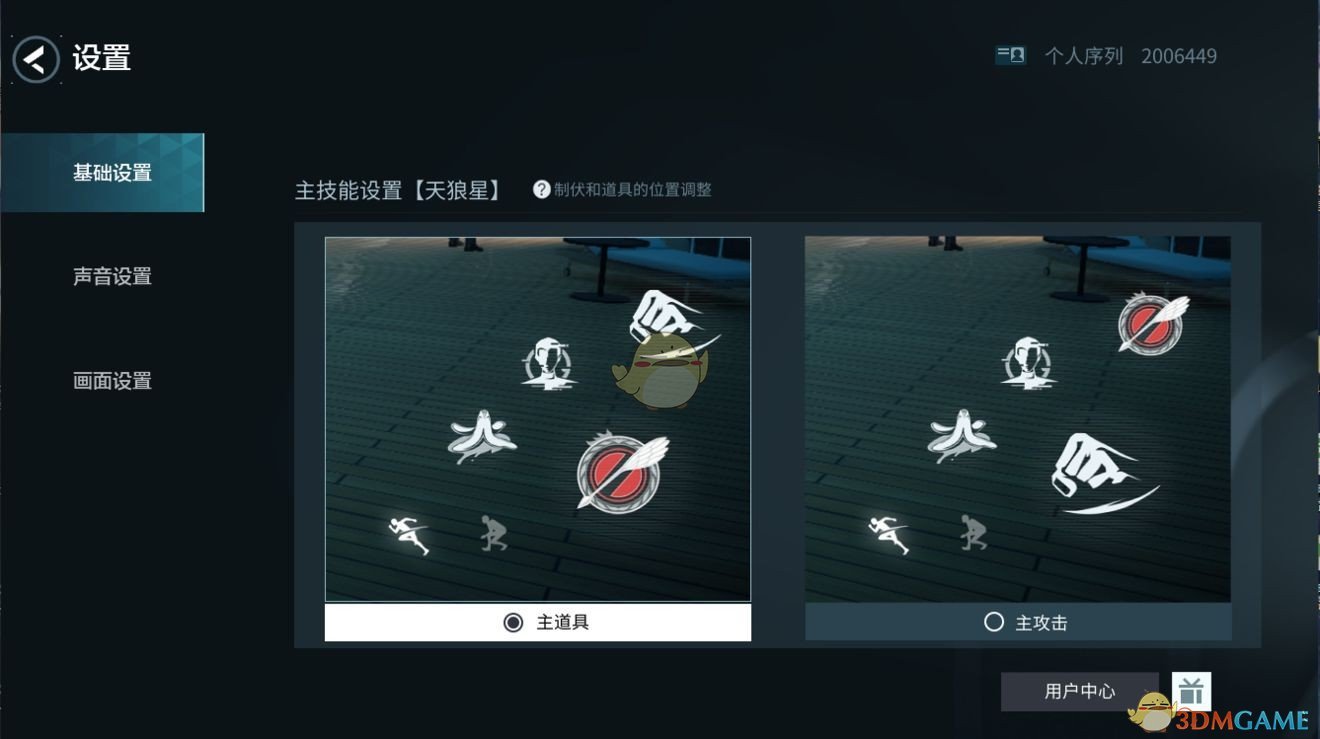Click the banana peel icon in 主攻击 preview
Screen dimensions: 1320x739
click(962, 437)
